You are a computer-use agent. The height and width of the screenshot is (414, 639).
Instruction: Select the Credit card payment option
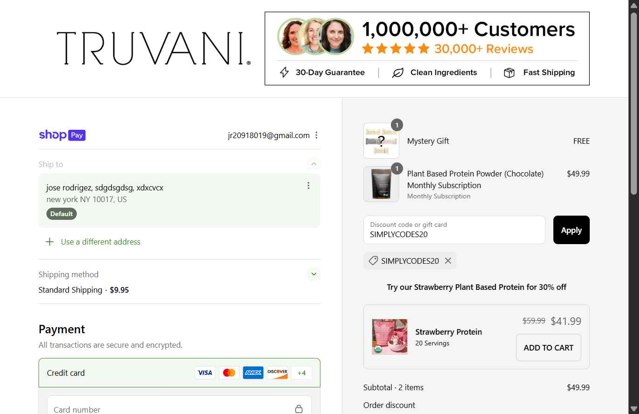click(179, 373)
